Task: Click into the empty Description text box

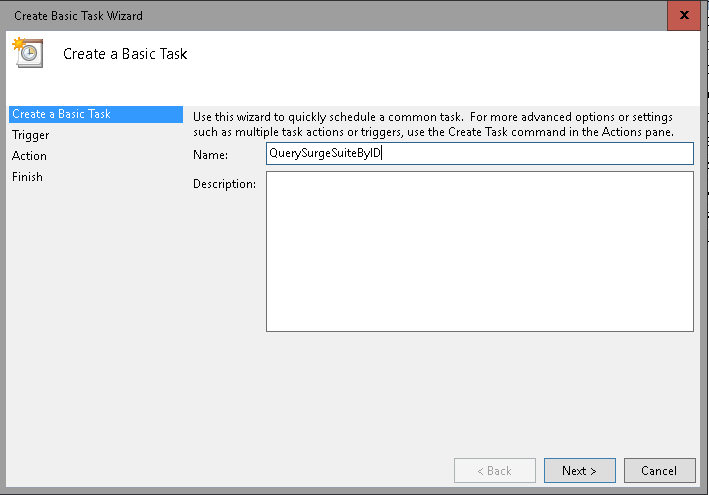Action: [480, 251]
